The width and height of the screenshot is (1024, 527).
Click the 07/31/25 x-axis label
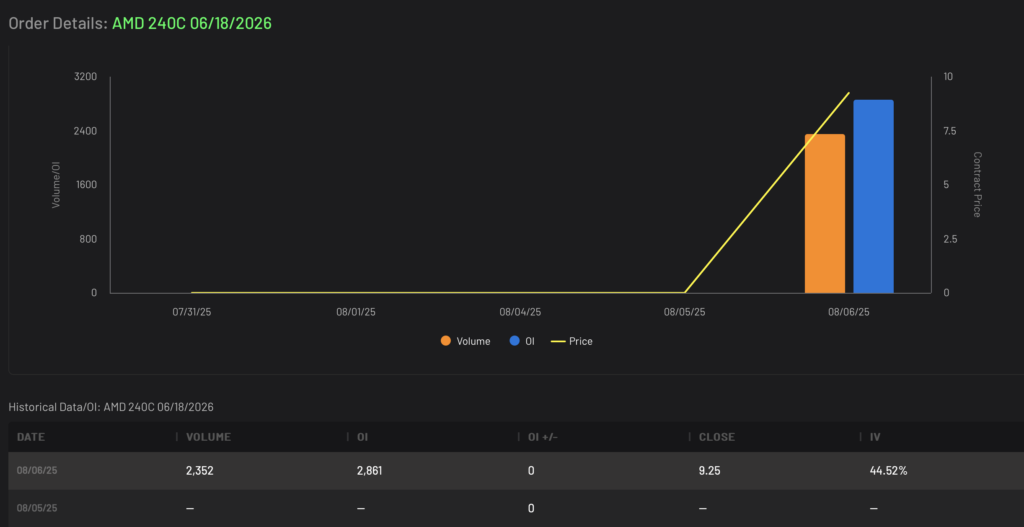pos(192,312)
